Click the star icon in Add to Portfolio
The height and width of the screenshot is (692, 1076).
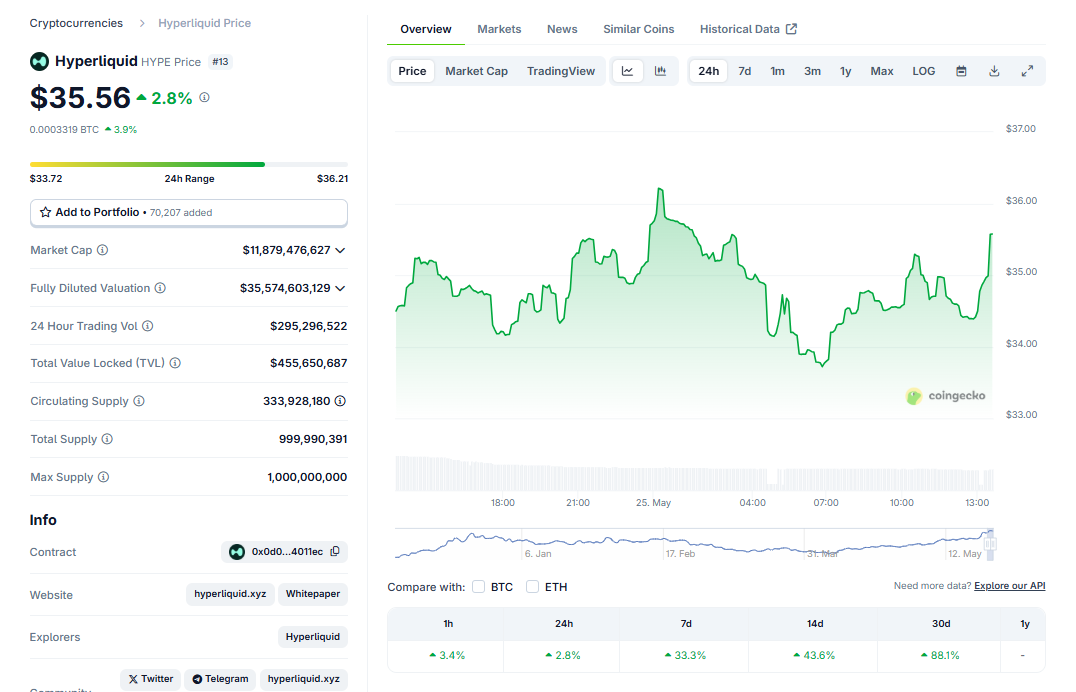(x=45, y=212)
